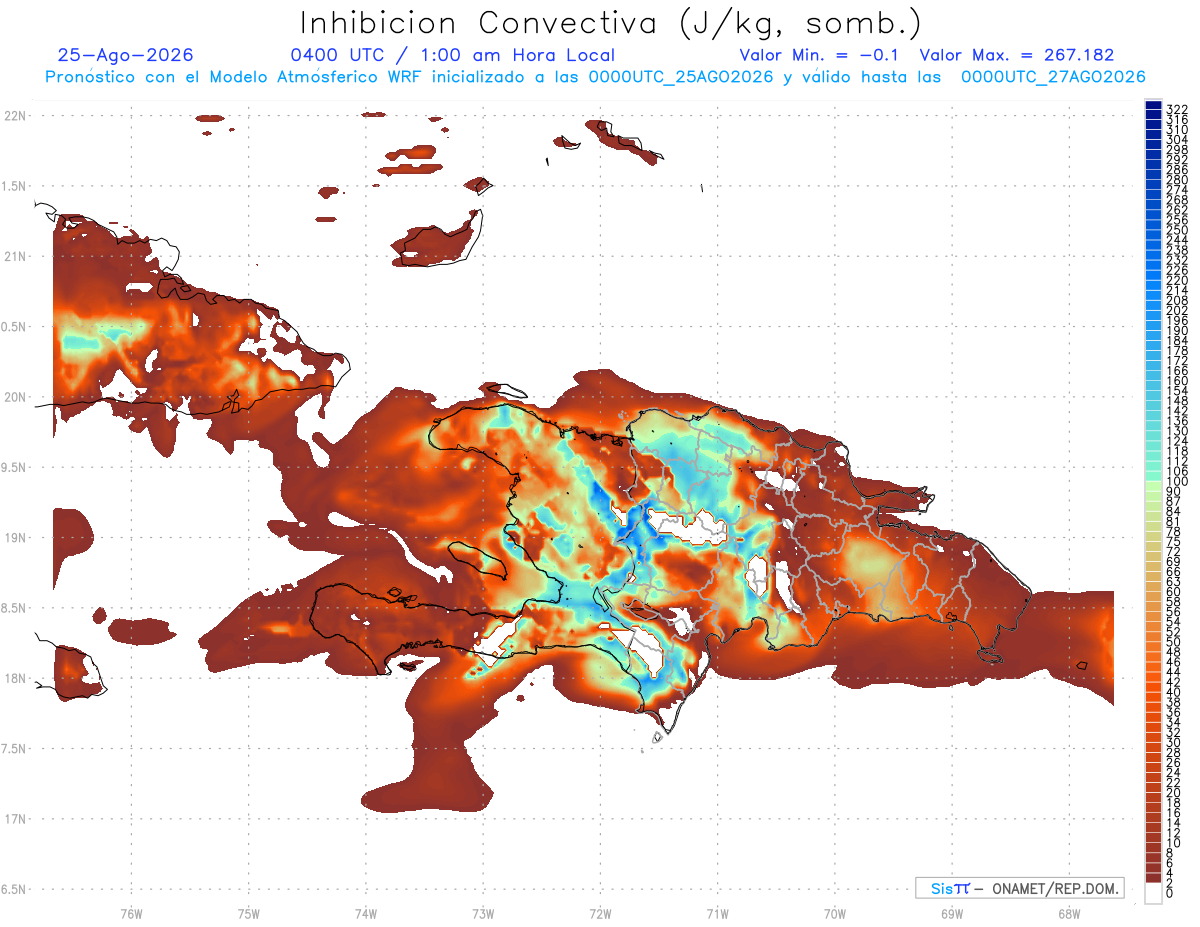Click the 'Pronóstico con el Modelo Atmosferico WRF' line
This screenshot has width=1200, height=927.
pyautogui.click(x=596, y=77)
